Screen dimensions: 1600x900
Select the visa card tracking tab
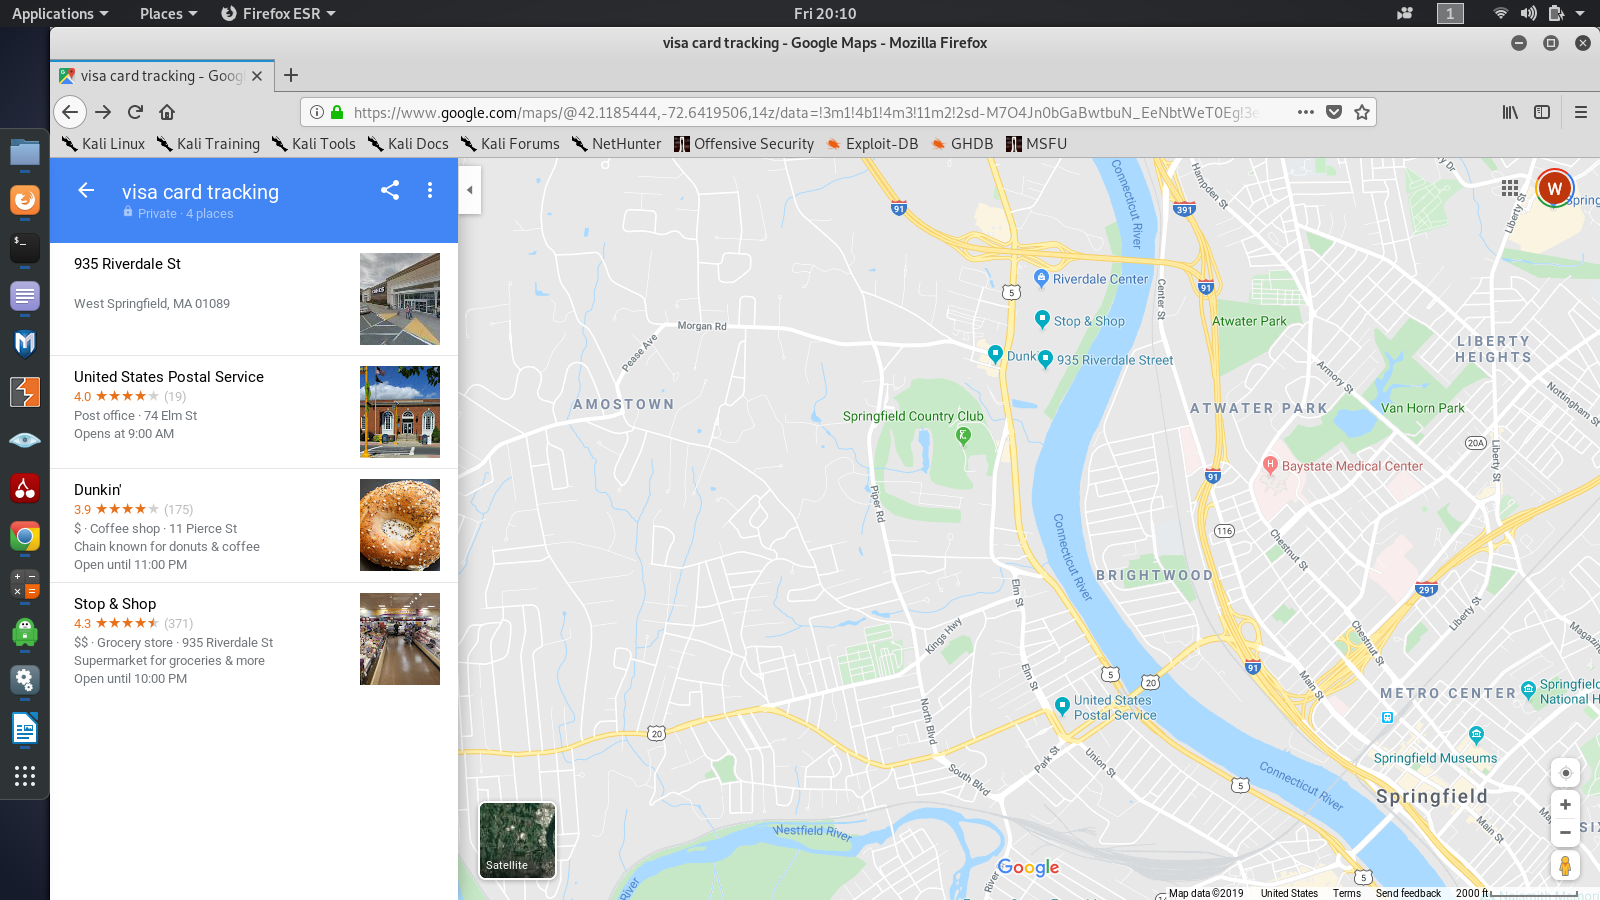tap(162, 75)
